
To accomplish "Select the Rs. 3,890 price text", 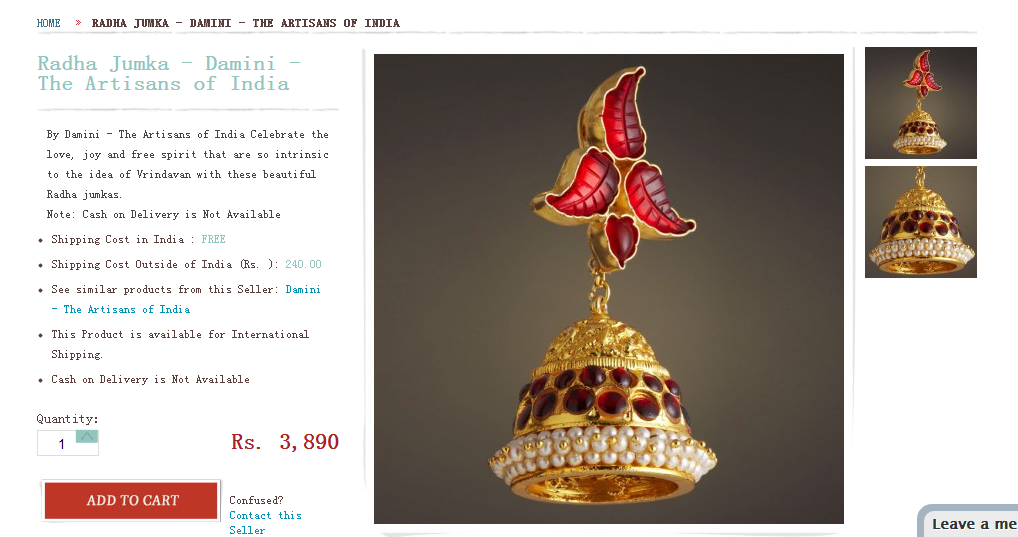I will click(285, 442).
